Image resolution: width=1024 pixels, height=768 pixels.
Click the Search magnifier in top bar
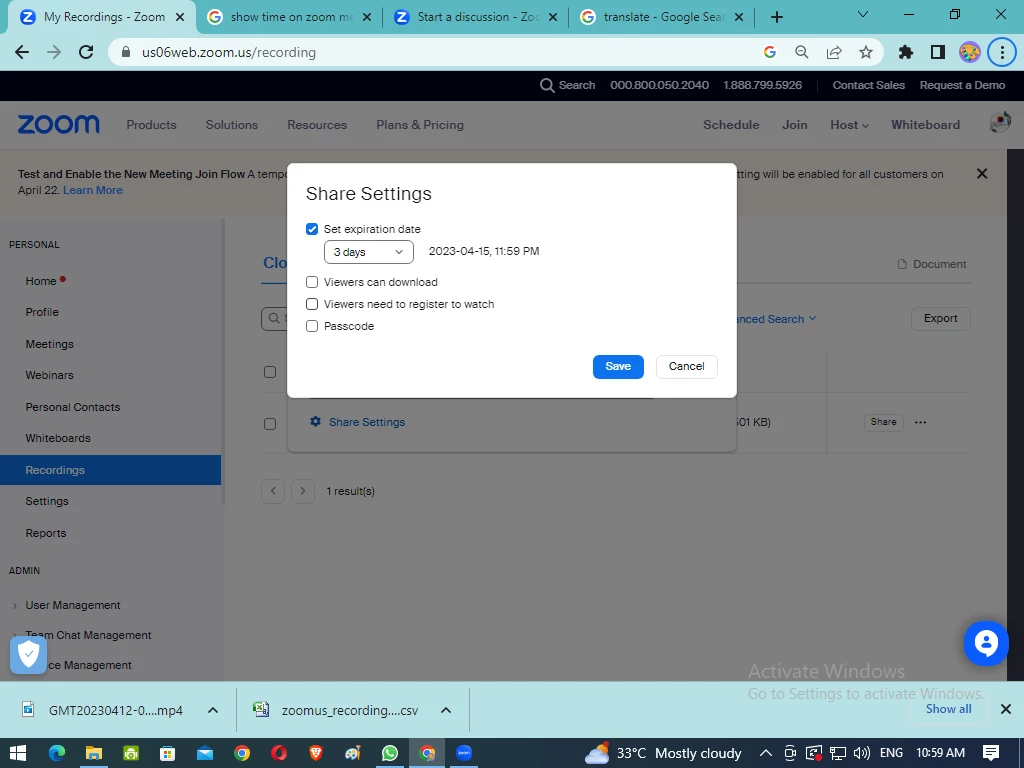pyautogui.click(x=547, y=86)
